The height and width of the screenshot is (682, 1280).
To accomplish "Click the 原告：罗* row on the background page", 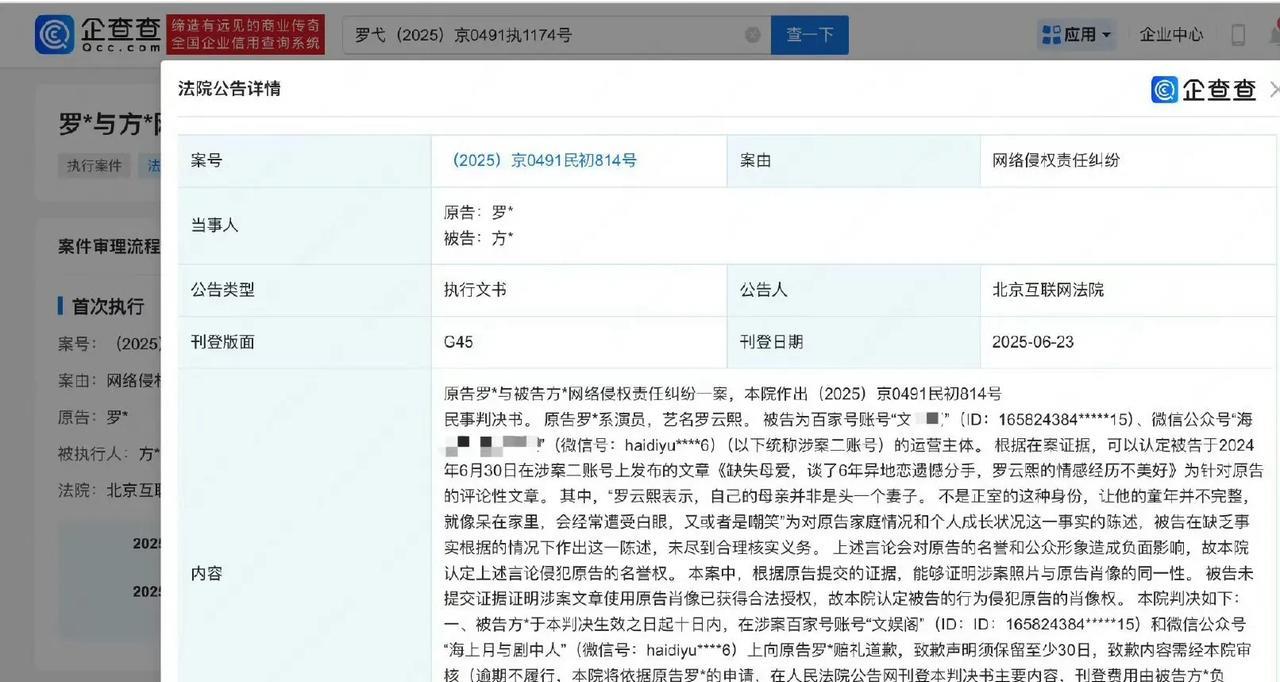I will 93,417.
